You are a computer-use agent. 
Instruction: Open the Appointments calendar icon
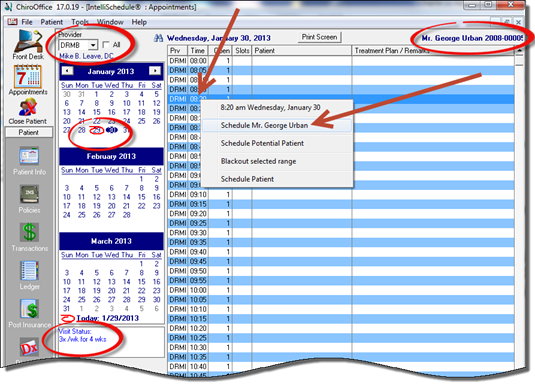[28, 76]
